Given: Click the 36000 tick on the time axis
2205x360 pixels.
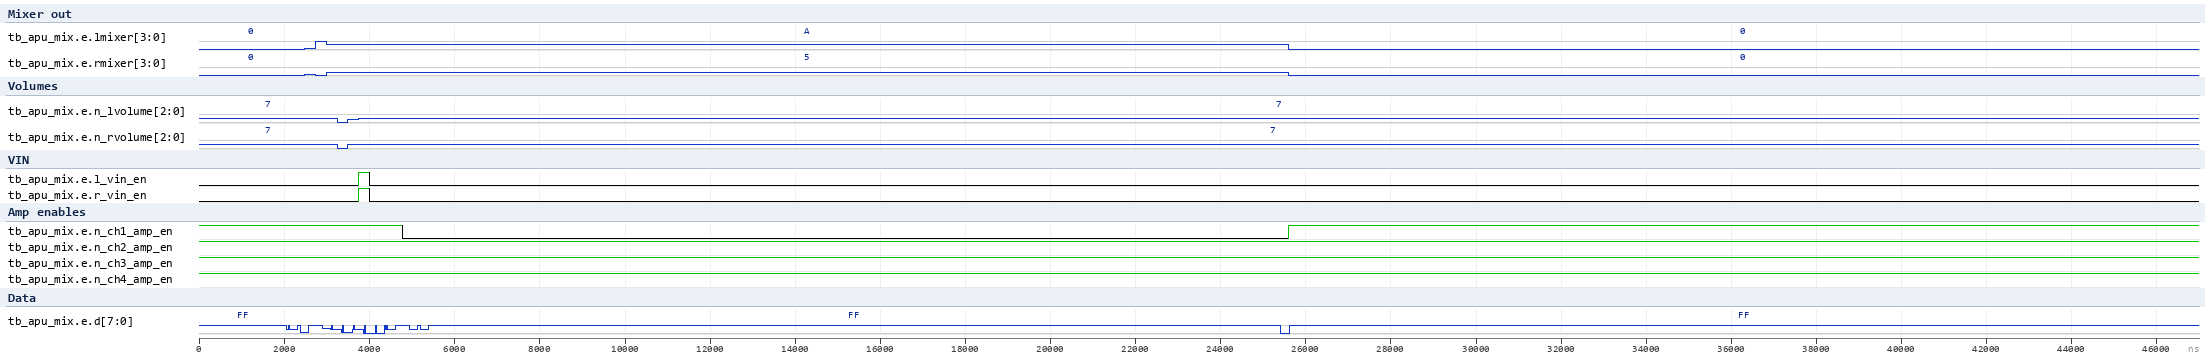Looking at the screenshot, I should coord(1731,349).
